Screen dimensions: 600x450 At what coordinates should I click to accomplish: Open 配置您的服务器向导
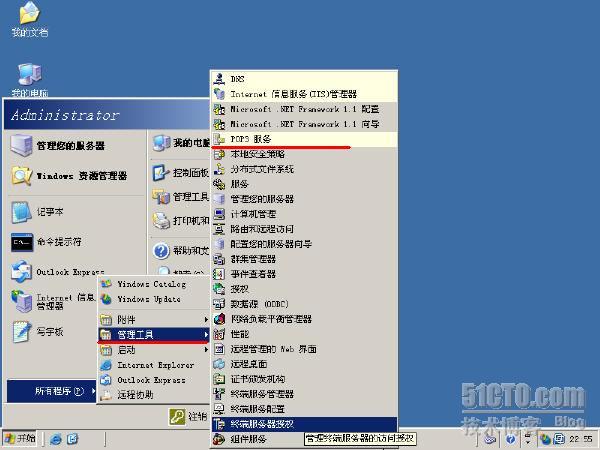coord(304,244)
